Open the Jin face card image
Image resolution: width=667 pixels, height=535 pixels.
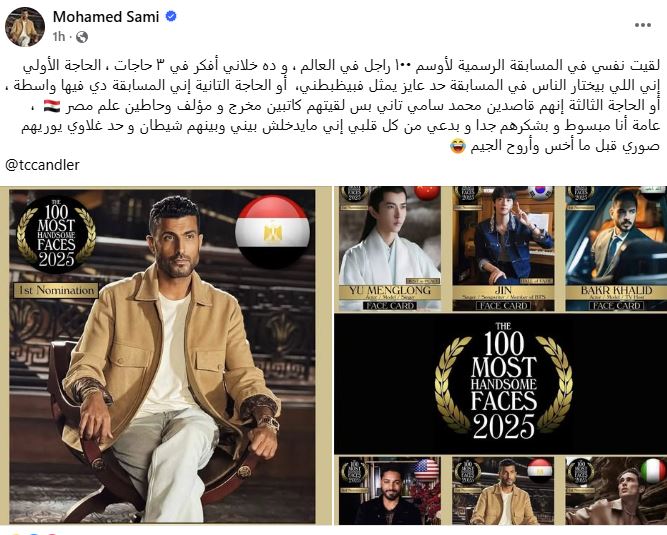pyautogui.click(x=503, y=249)
